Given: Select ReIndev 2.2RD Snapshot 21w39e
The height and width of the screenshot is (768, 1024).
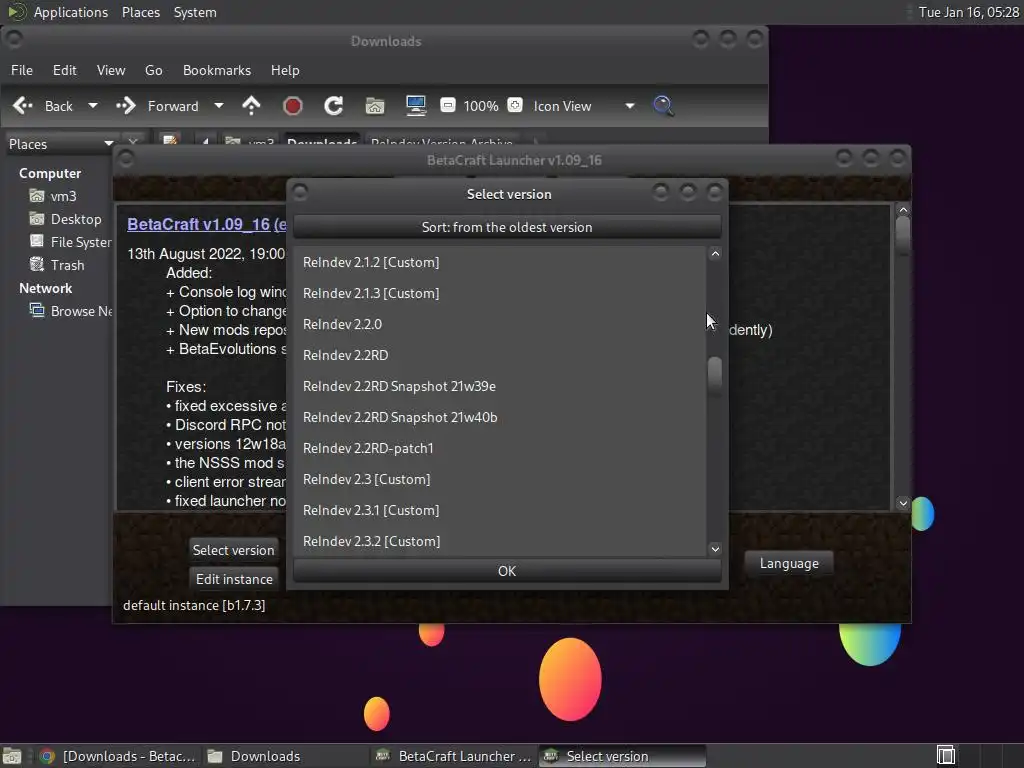Looking at the screenshot, I should pos(500,387).
